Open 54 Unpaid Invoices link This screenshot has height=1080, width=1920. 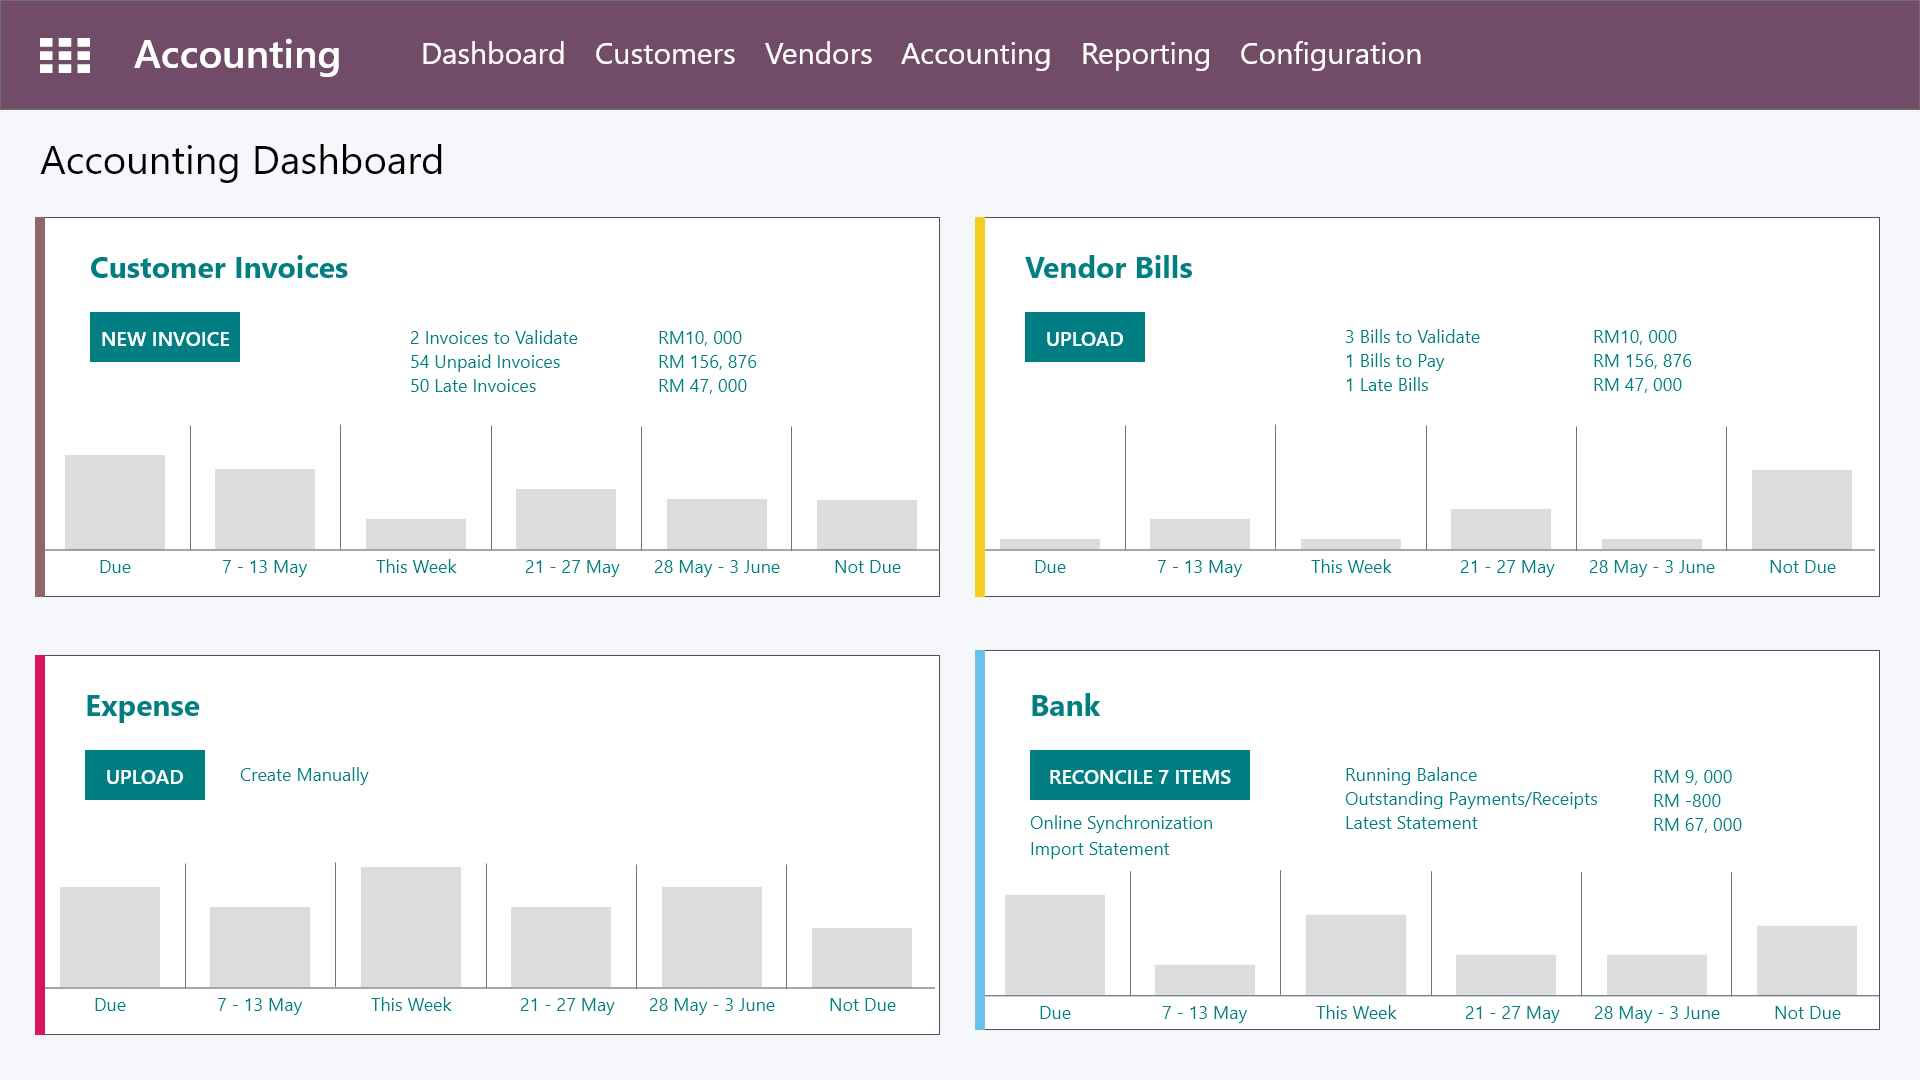coord(485,362)
